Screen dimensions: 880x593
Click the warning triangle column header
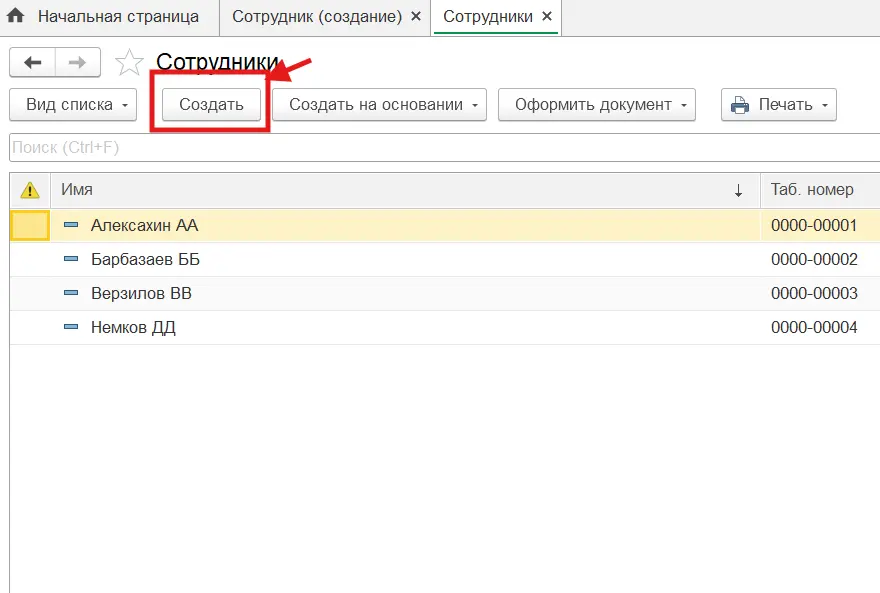(30, 190)
